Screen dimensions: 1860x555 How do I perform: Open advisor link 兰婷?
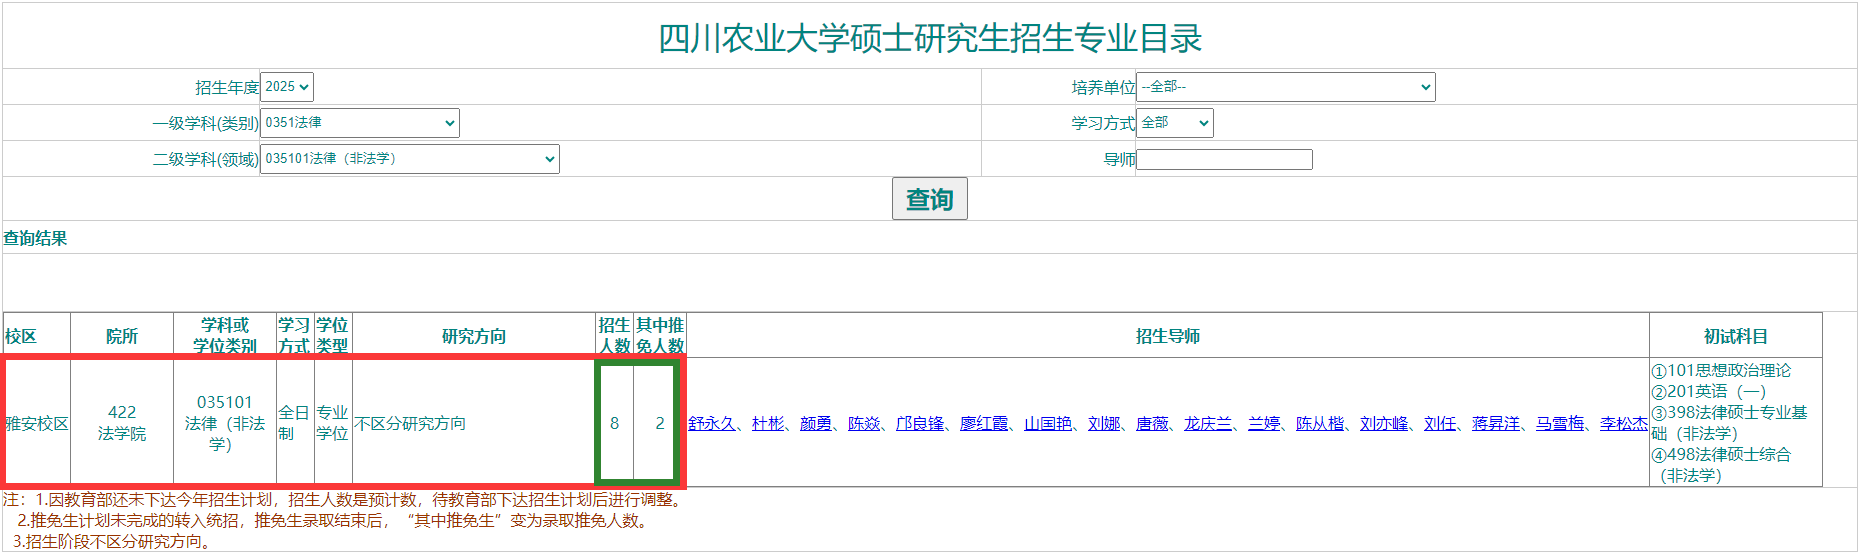(x=1264, y=423)
